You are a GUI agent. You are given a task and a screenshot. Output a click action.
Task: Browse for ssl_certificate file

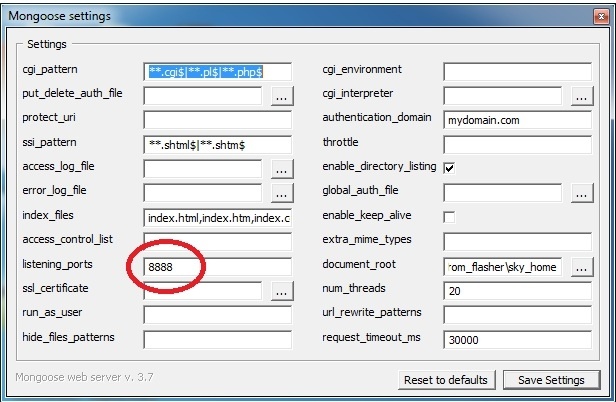[282, 291]
